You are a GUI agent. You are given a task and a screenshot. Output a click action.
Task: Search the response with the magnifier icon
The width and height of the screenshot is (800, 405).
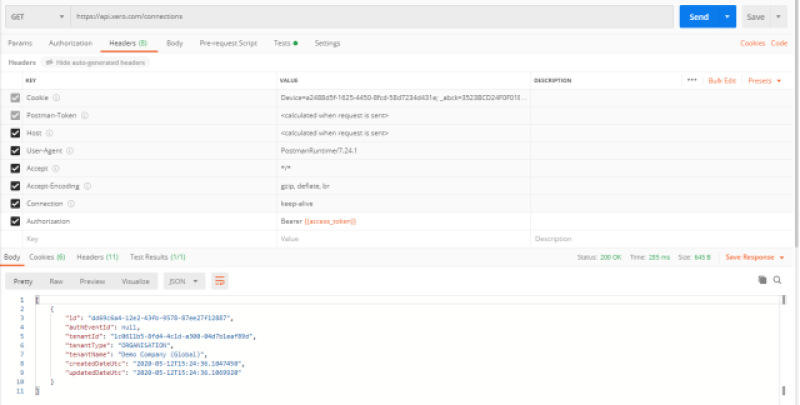(777, 280)
